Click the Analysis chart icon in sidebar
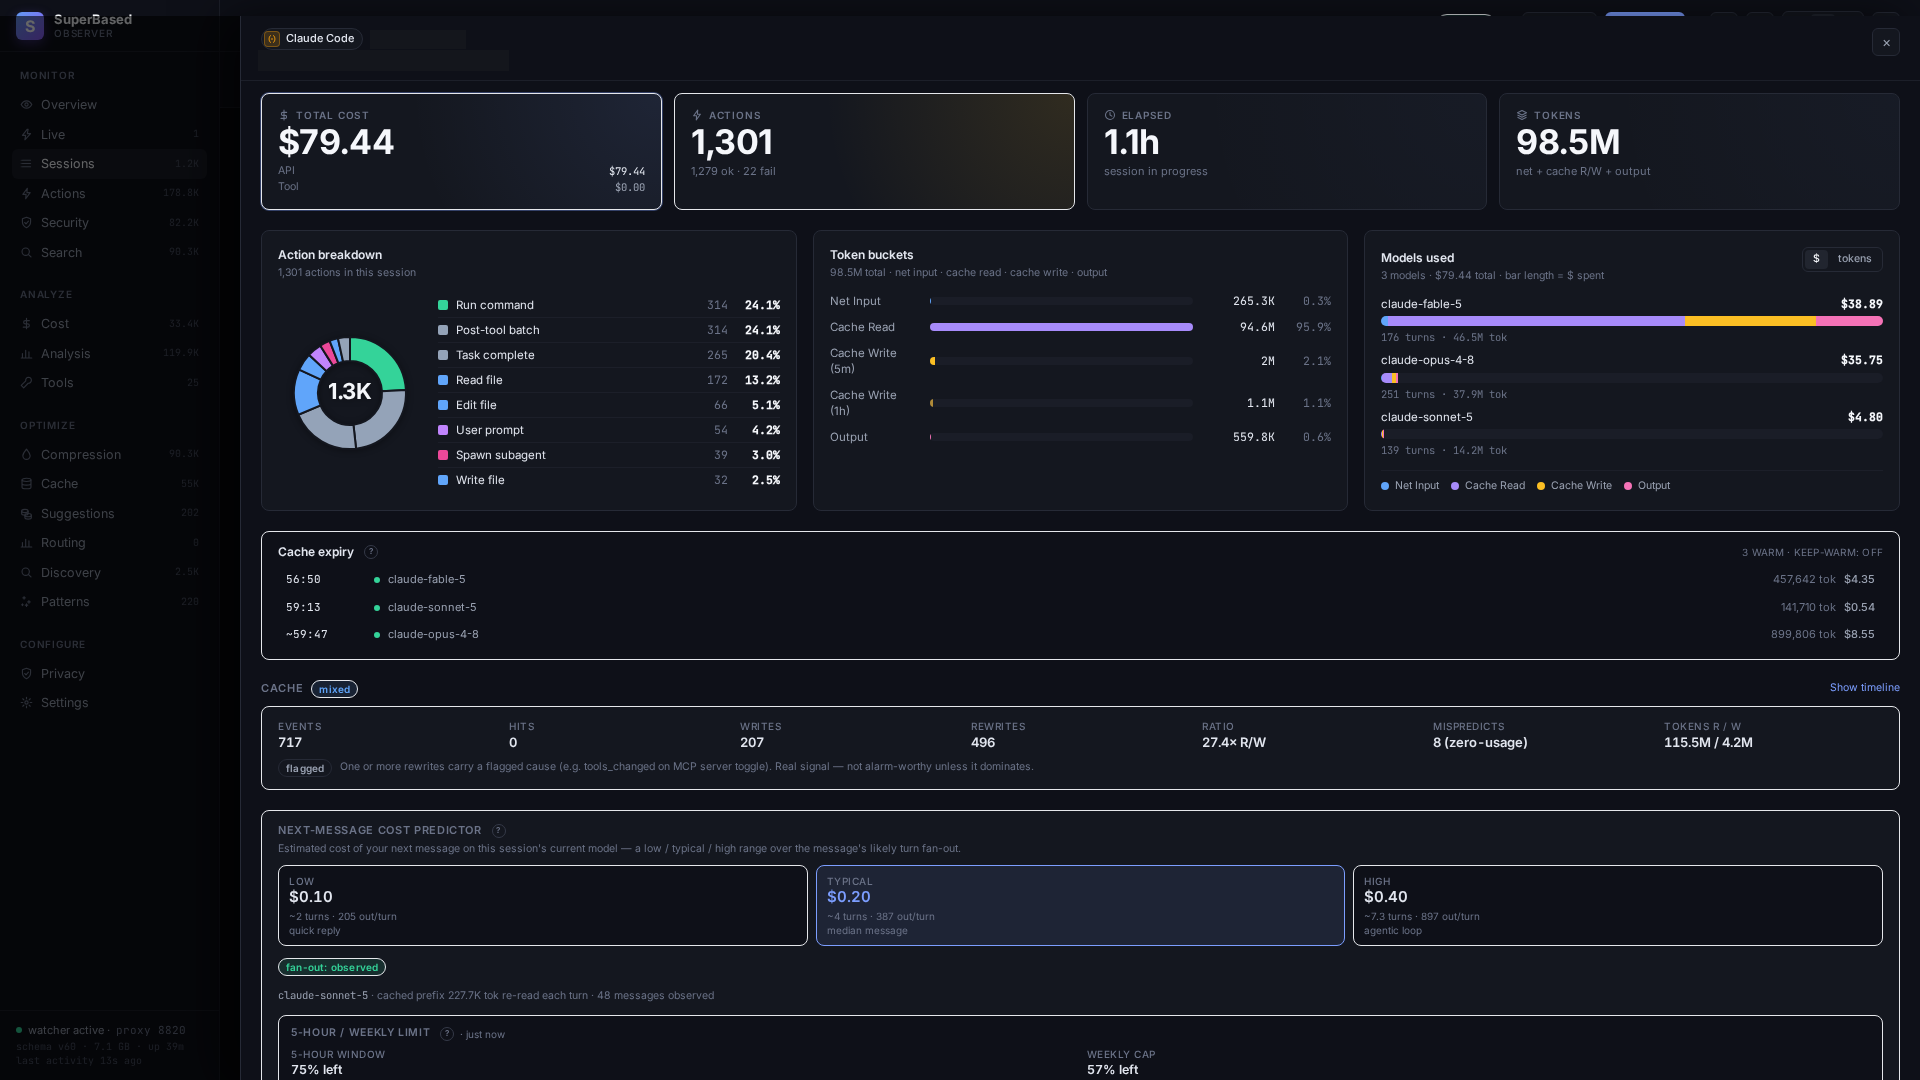Viewport: 1920px width, 1080px height. pyautogui.click(x=27, y=354)
